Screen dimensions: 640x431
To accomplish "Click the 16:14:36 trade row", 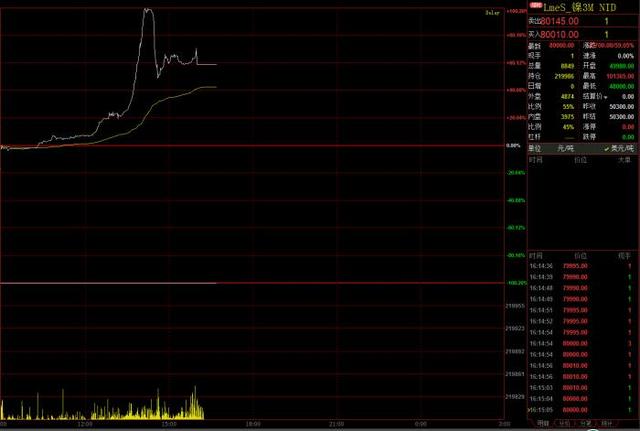I will click(x=581, y=266).
